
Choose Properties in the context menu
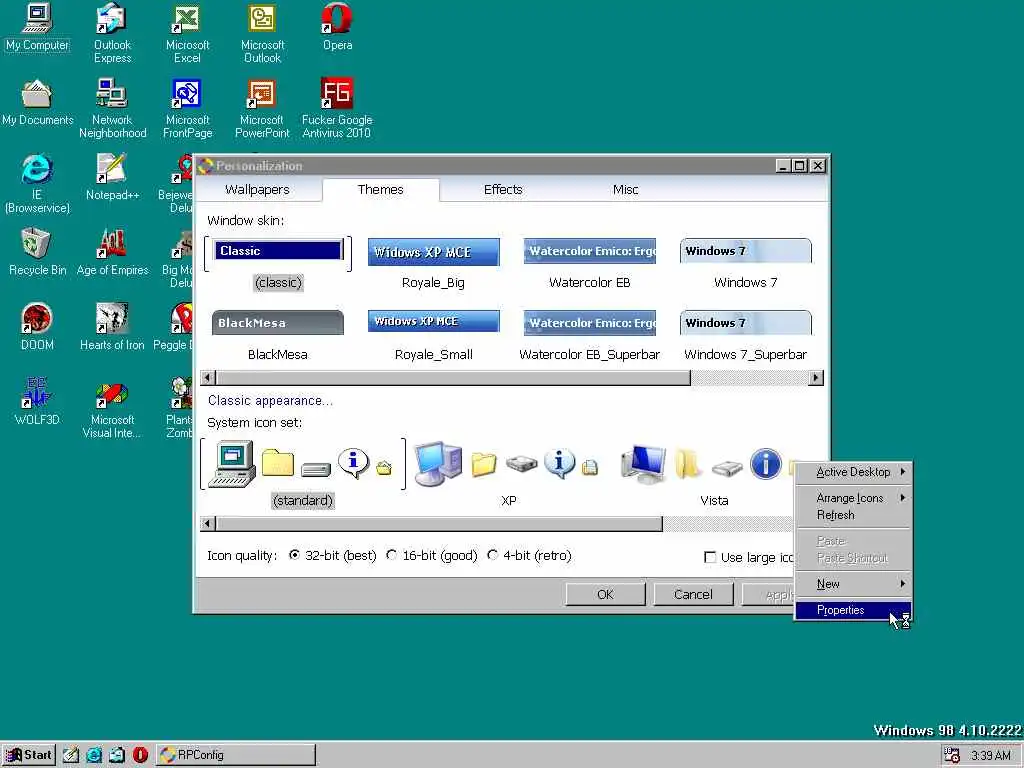[853, 610]
